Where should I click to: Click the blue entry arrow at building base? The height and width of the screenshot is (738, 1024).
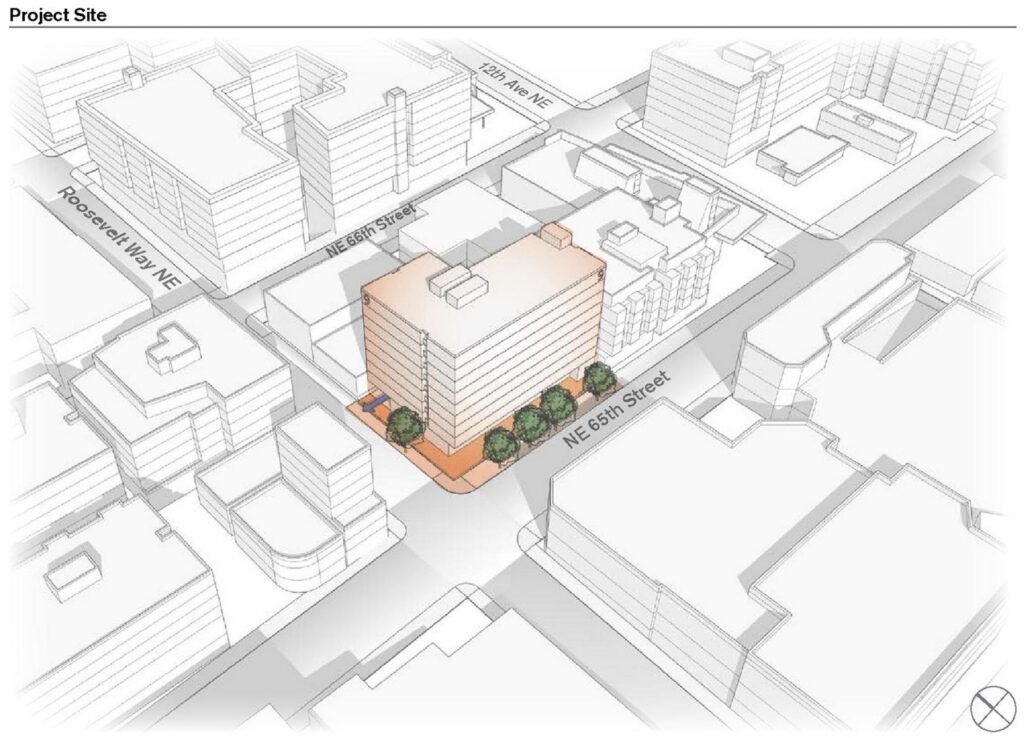click(376, 404)
